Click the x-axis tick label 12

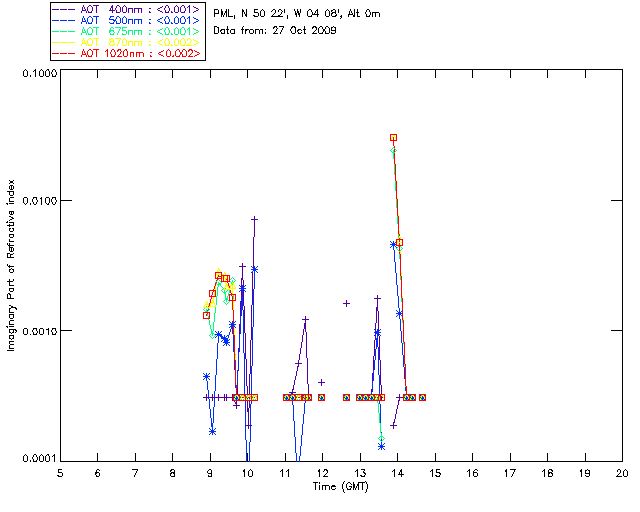point(322,474)
